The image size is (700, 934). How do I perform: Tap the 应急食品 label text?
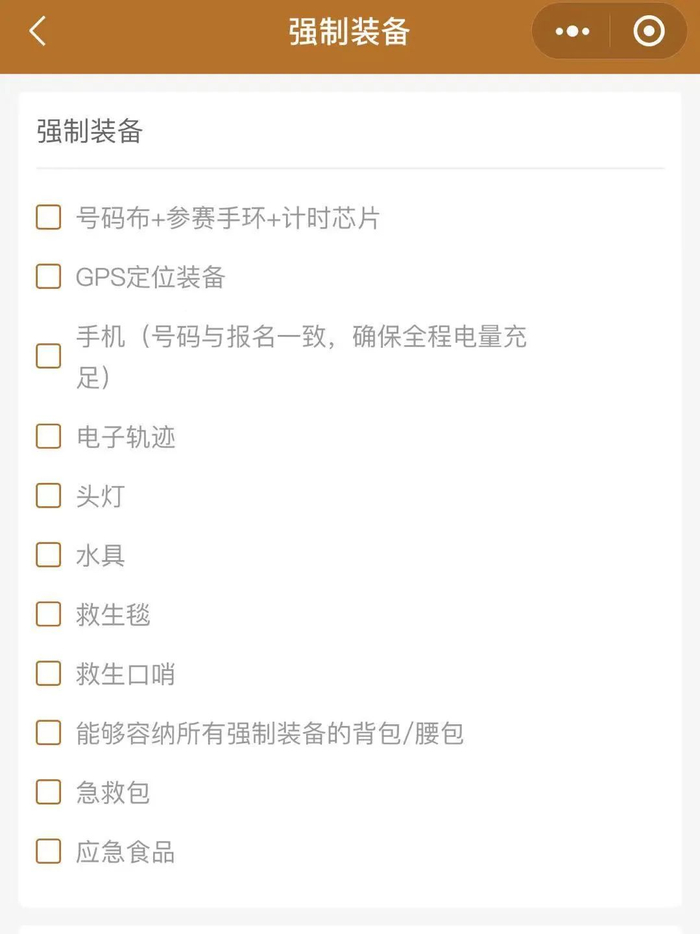point(126,852)
